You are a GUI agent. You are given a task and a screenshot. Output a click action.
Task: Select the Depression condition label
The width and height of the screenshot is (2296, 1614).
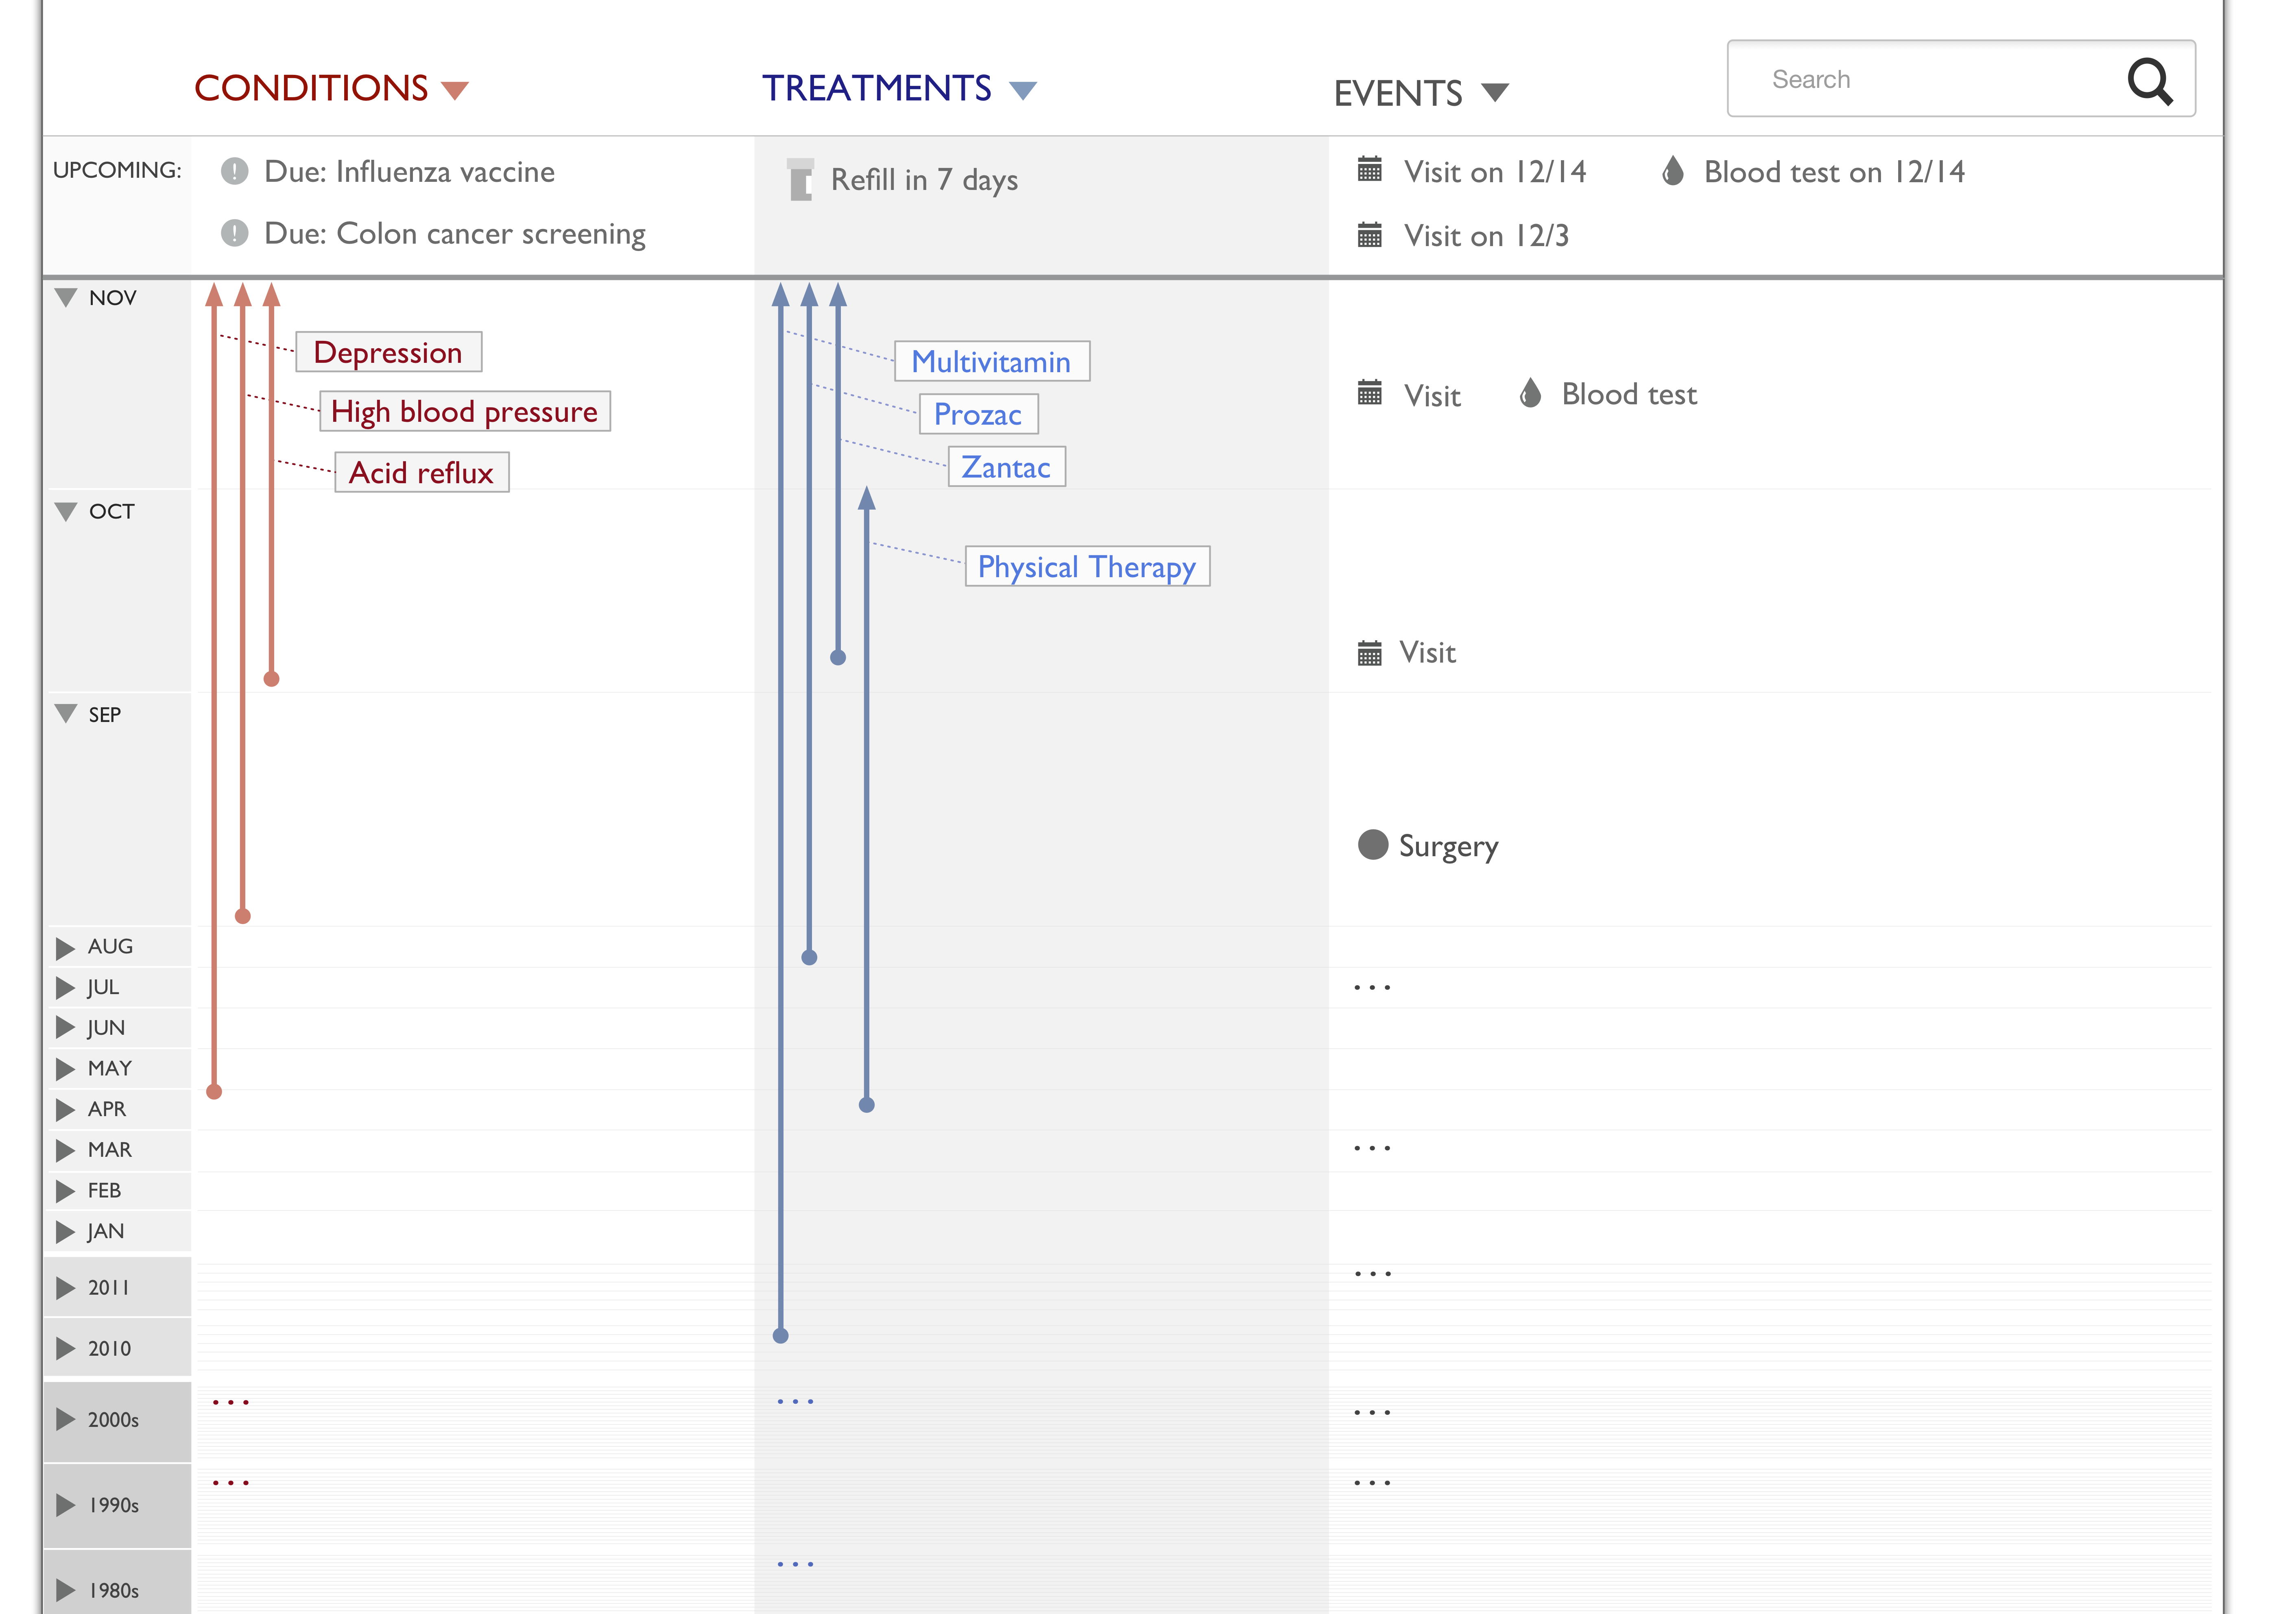(388, 352)
